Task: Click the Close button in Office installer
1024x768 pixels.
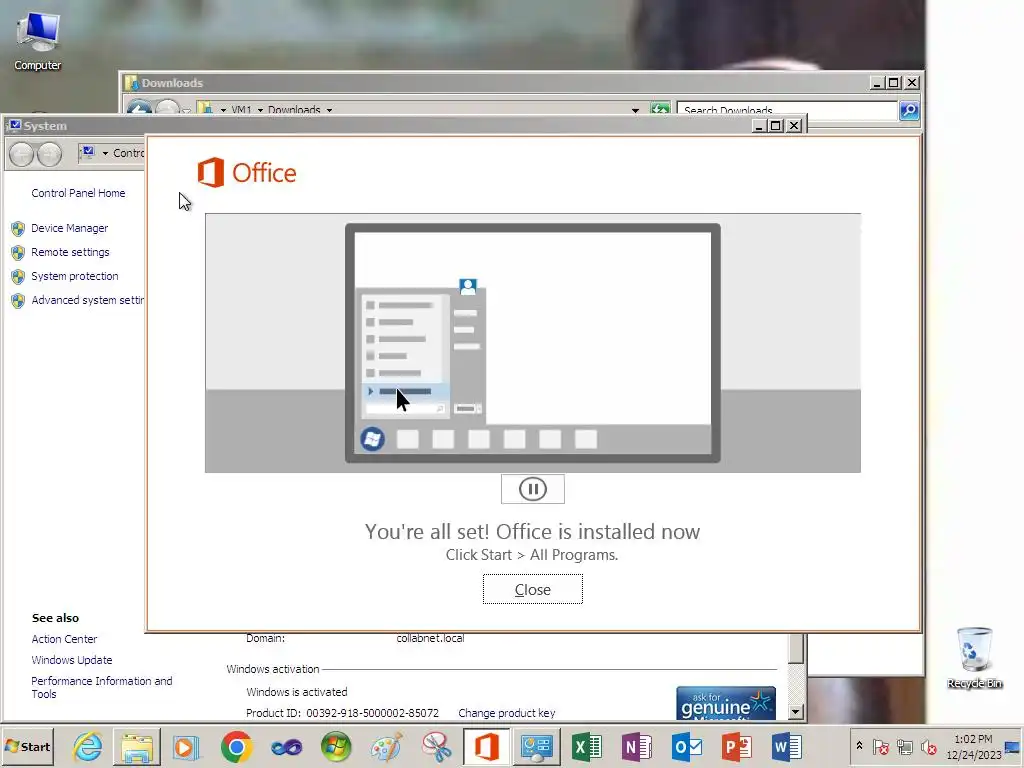Action: point(532,589)
